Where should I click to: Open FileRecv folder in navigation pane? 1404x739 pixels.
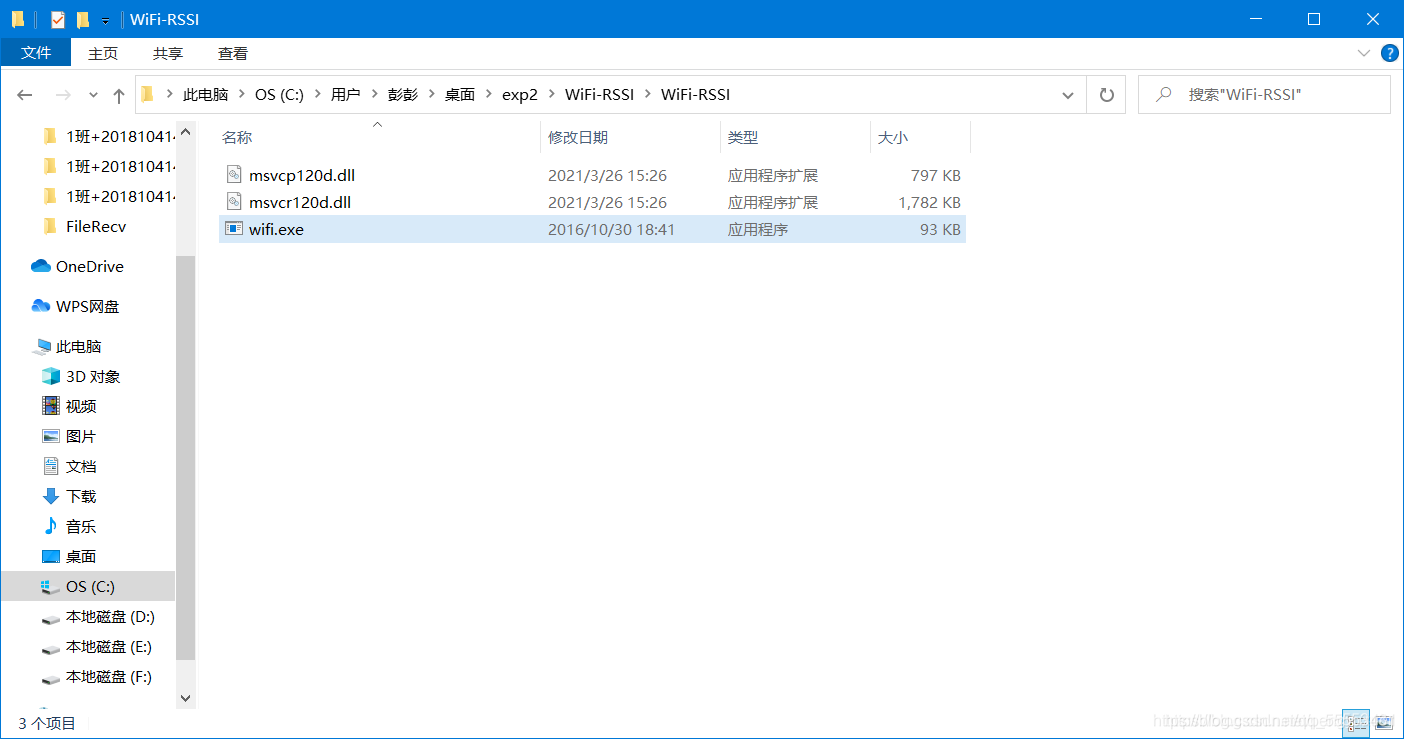pos(96,226)
